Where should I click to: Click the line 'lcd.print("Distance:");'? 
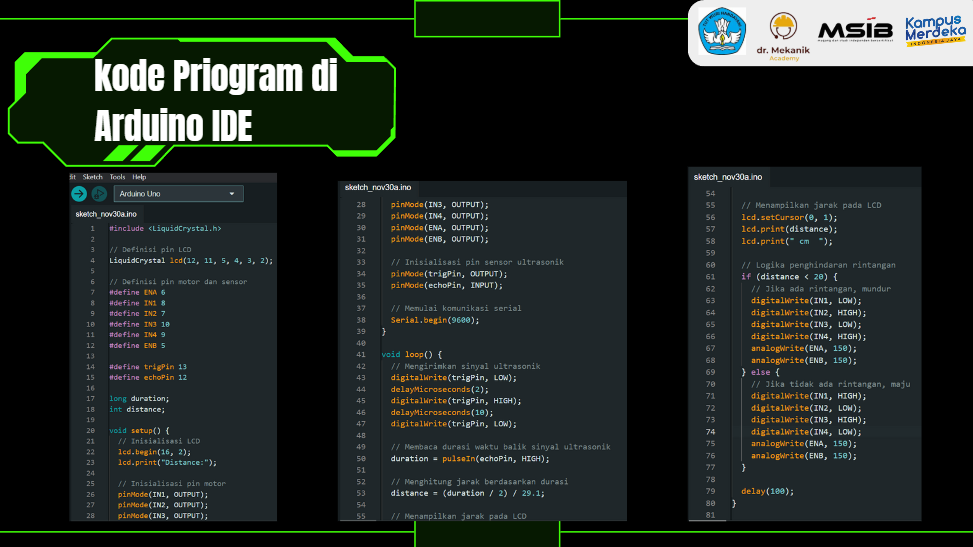tap(168, 463)
